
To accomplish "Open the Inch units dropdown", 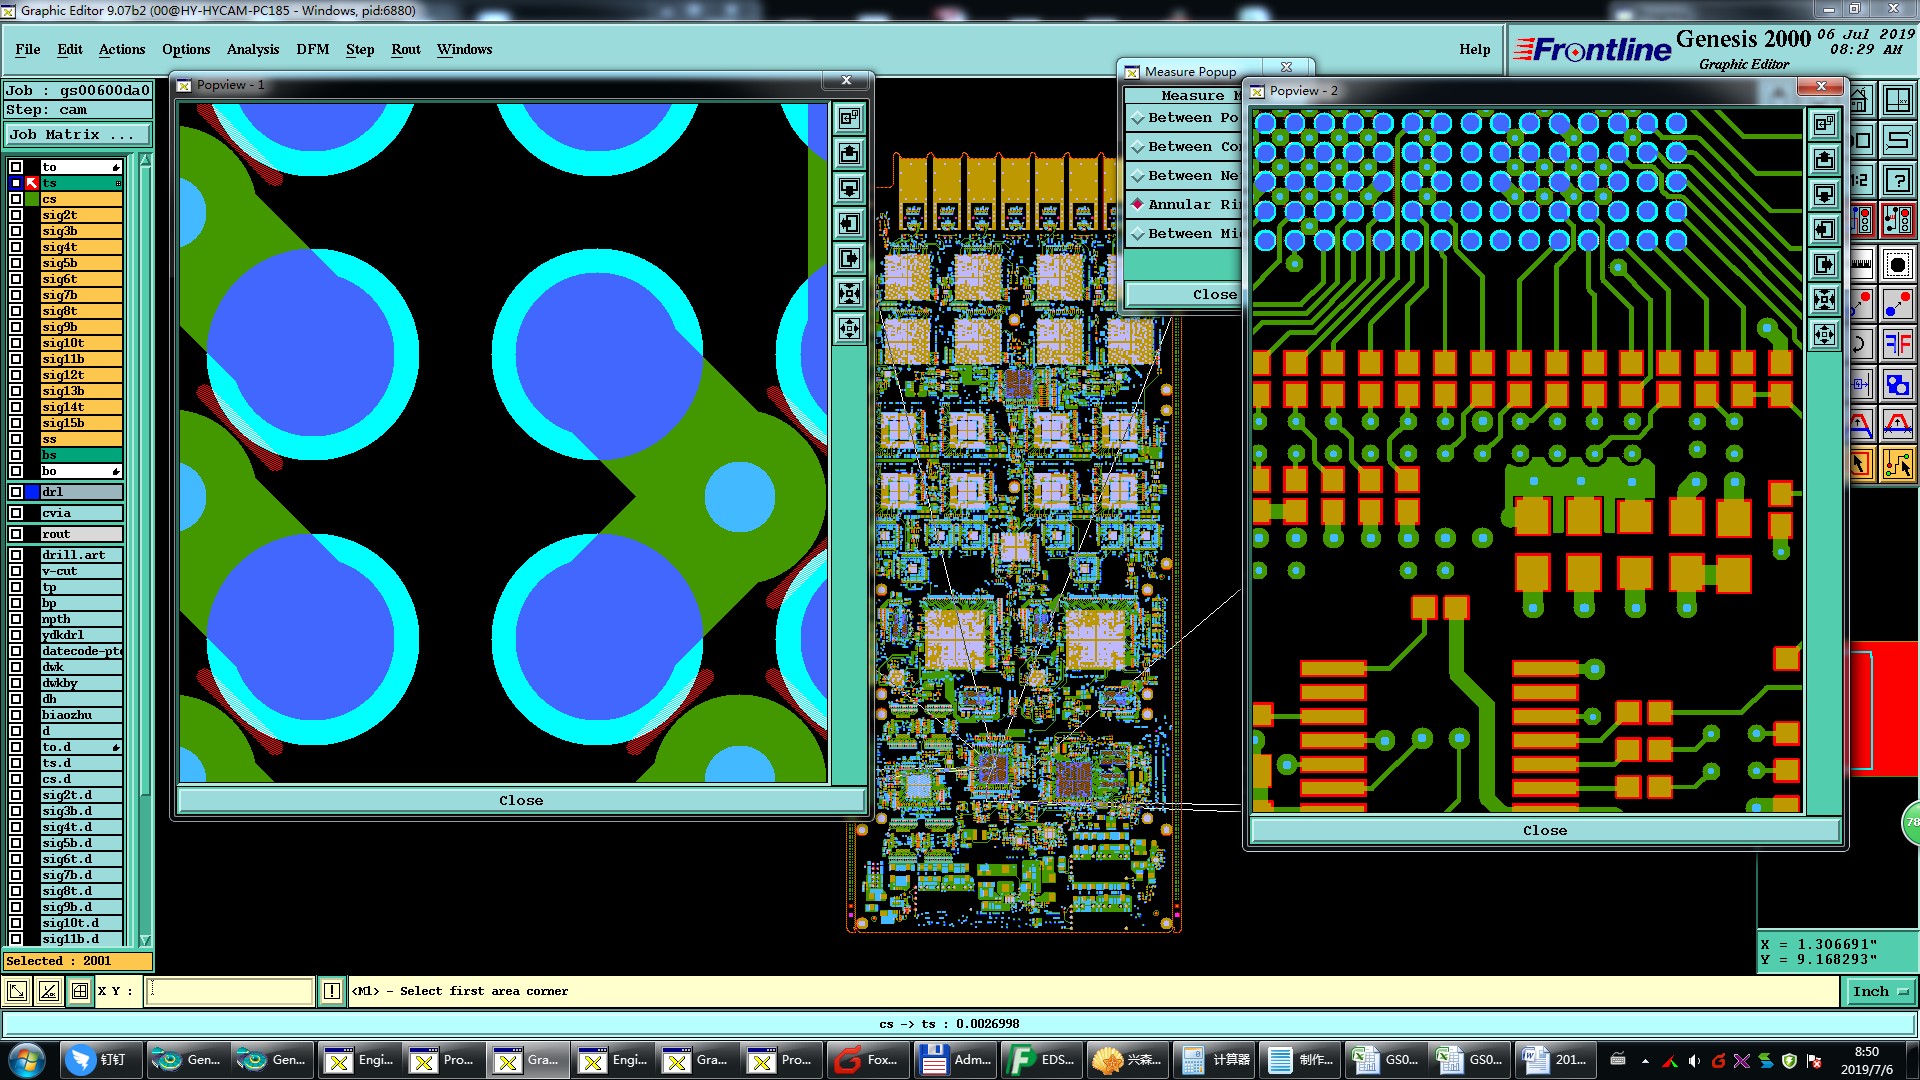I will 1879,991.
